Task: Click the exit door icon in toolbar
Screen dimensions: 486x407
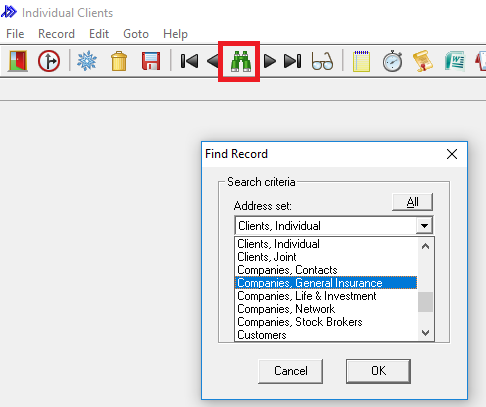Action: pos(18,61)
